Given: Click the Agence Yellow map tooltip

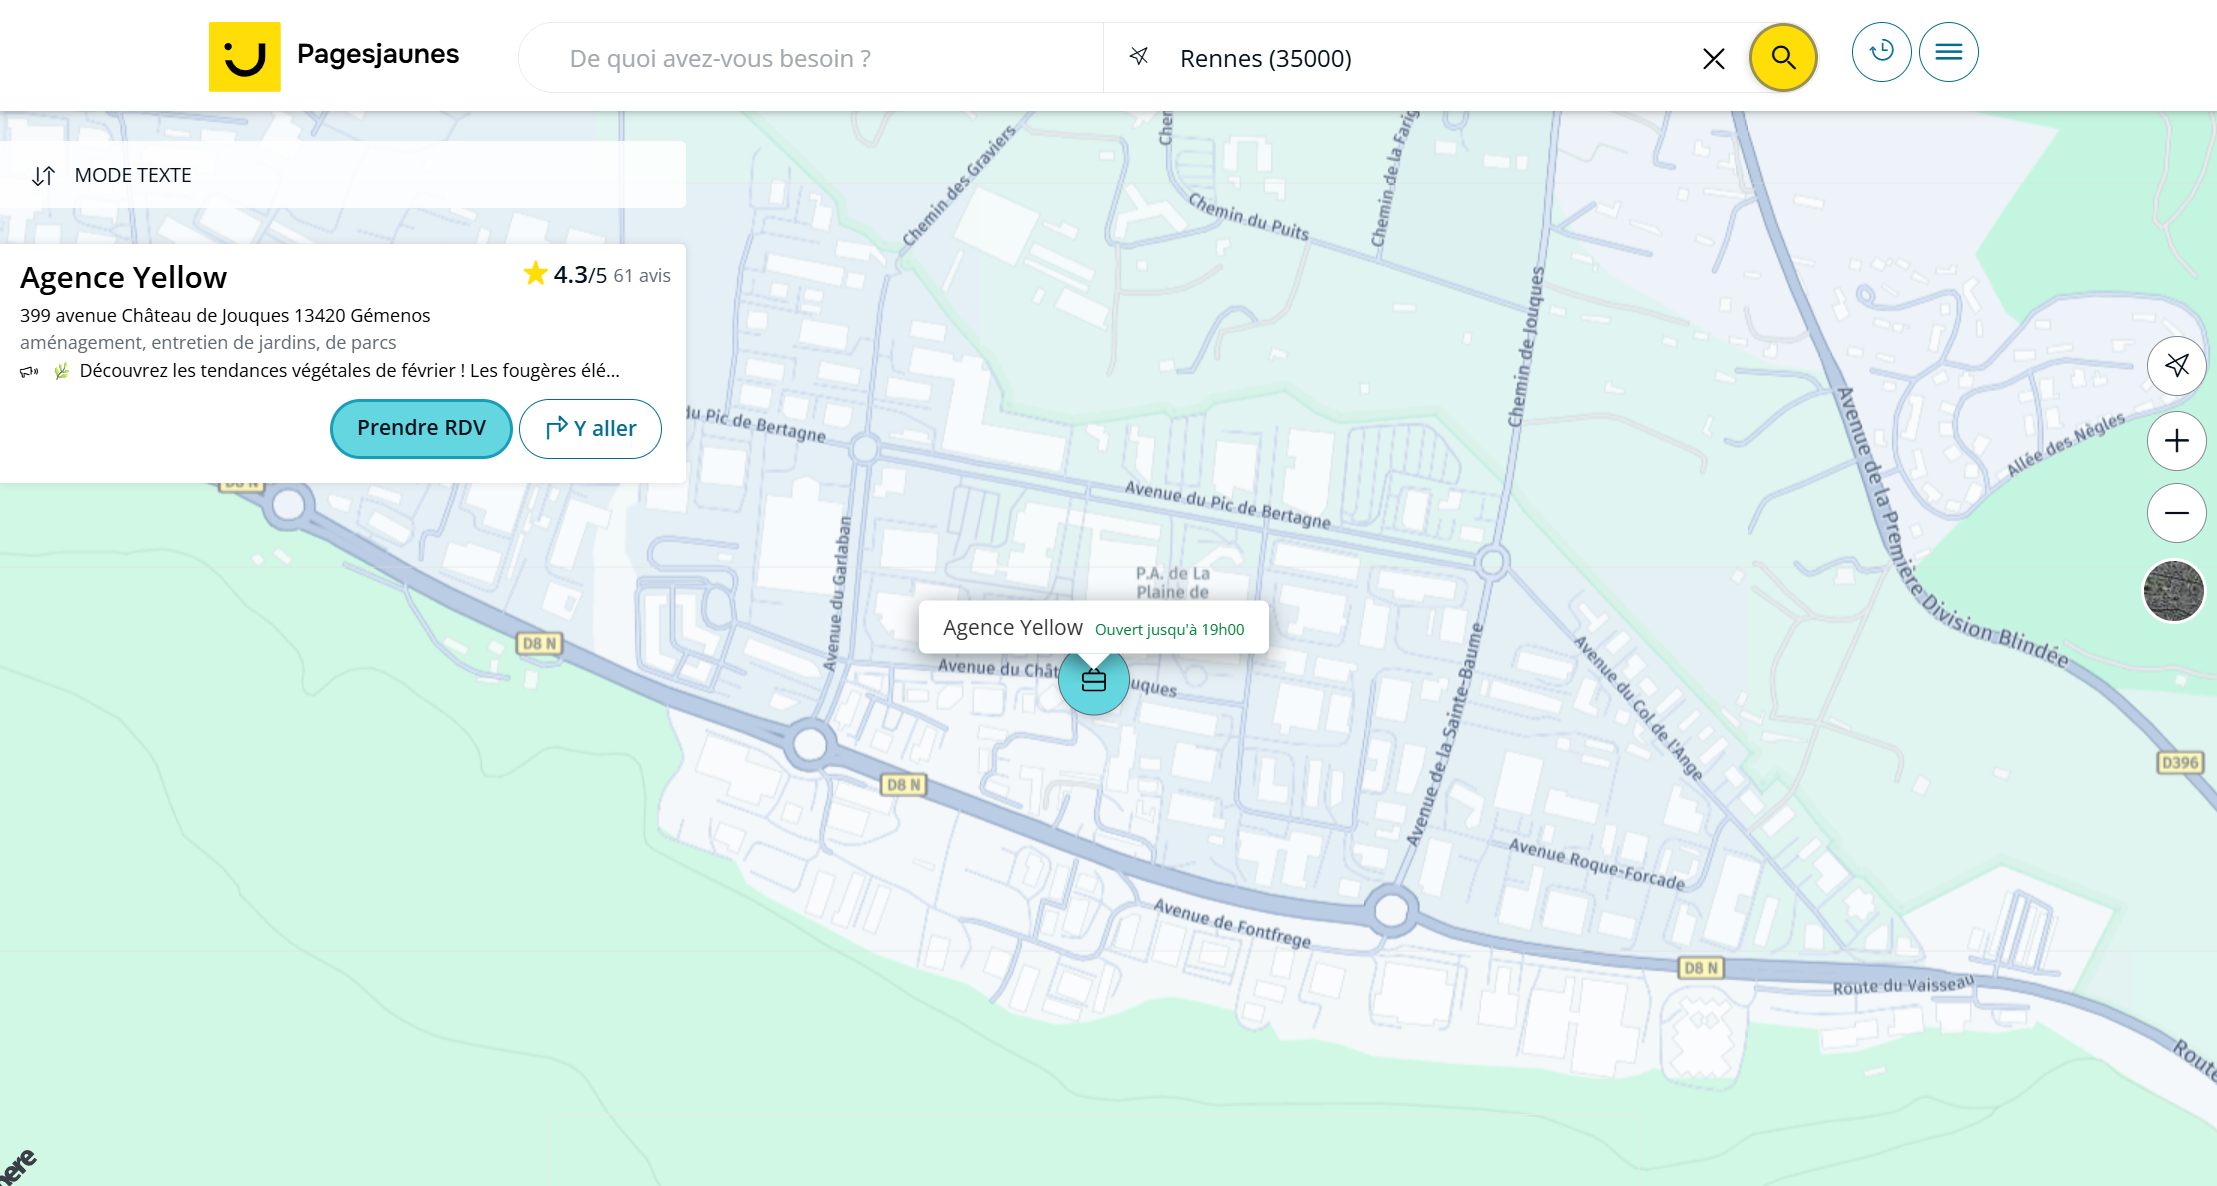Looking at the screenshot, I should click(1012, 628).
